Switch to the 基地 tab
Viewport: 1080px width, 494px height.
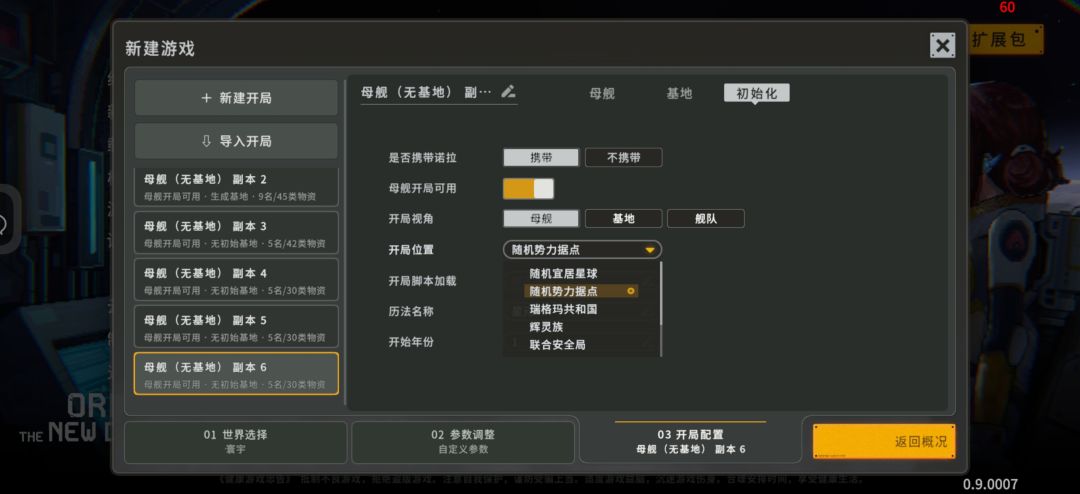coord(679,94)
